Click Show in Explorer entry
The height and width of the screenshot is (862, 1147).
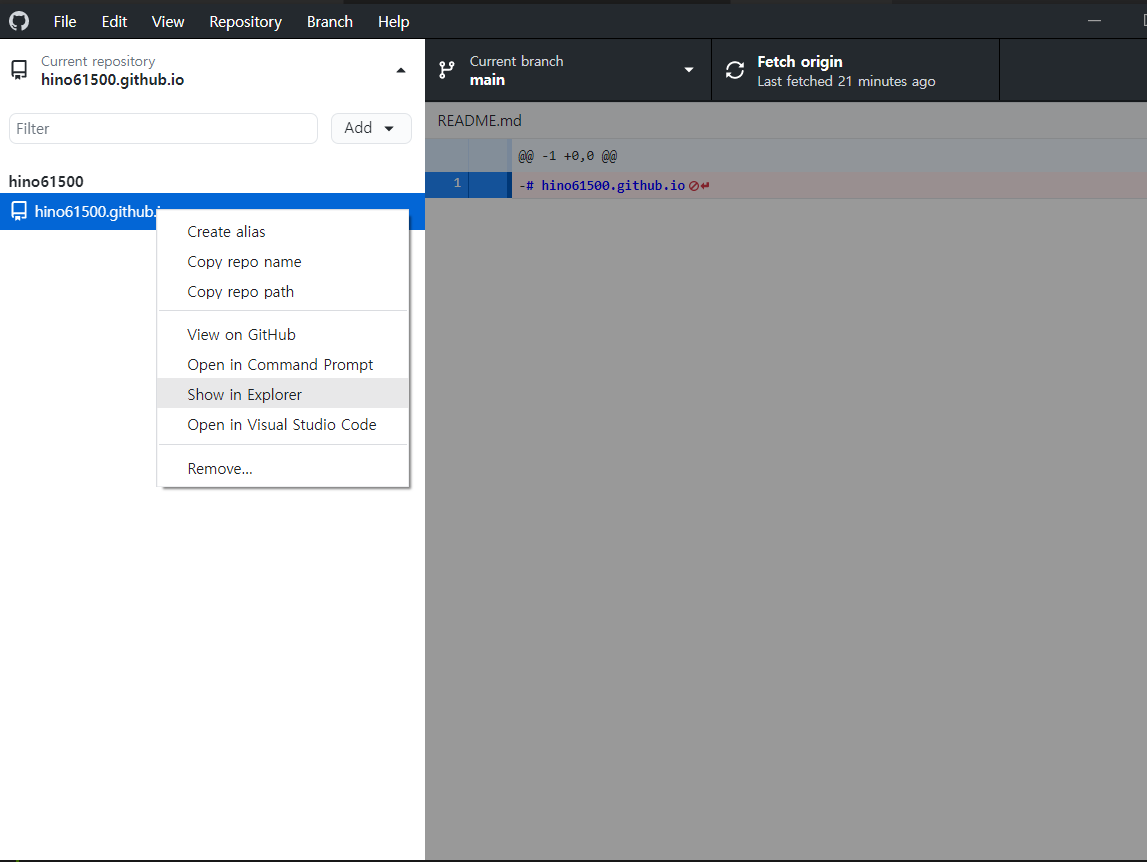[x=245, y=395]
